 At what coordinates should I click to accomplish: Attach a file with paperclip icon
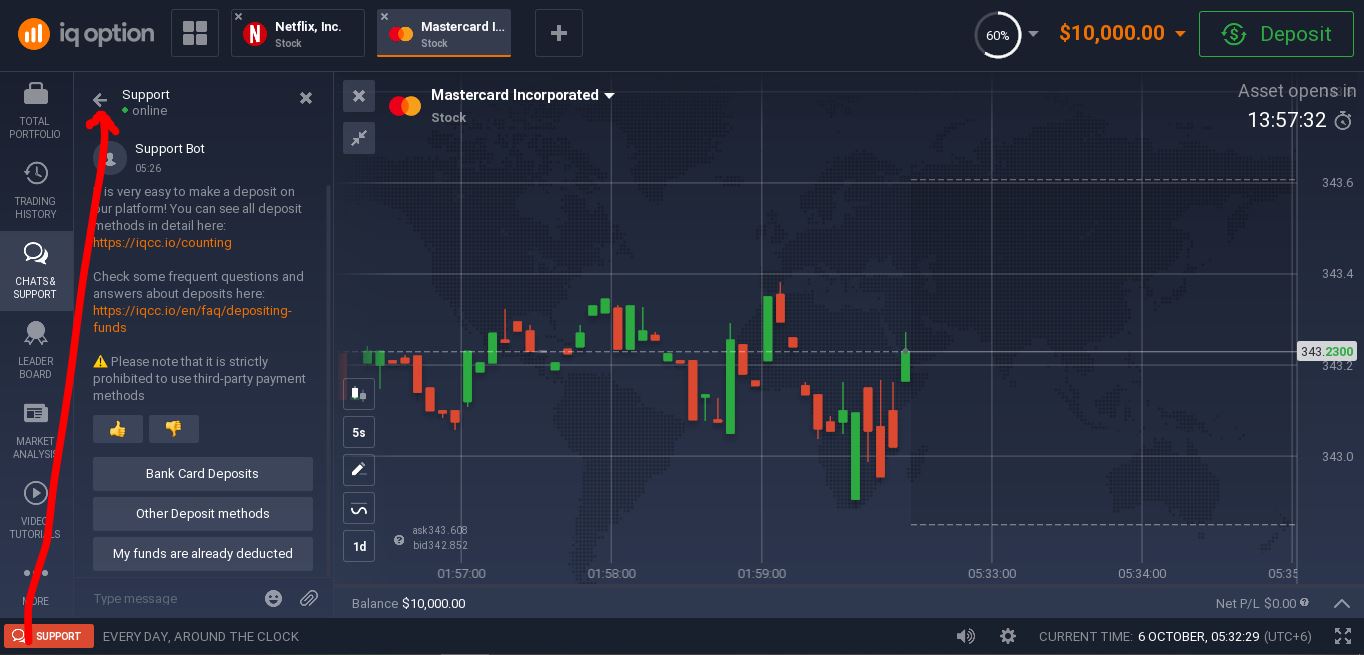click(309, 599)
